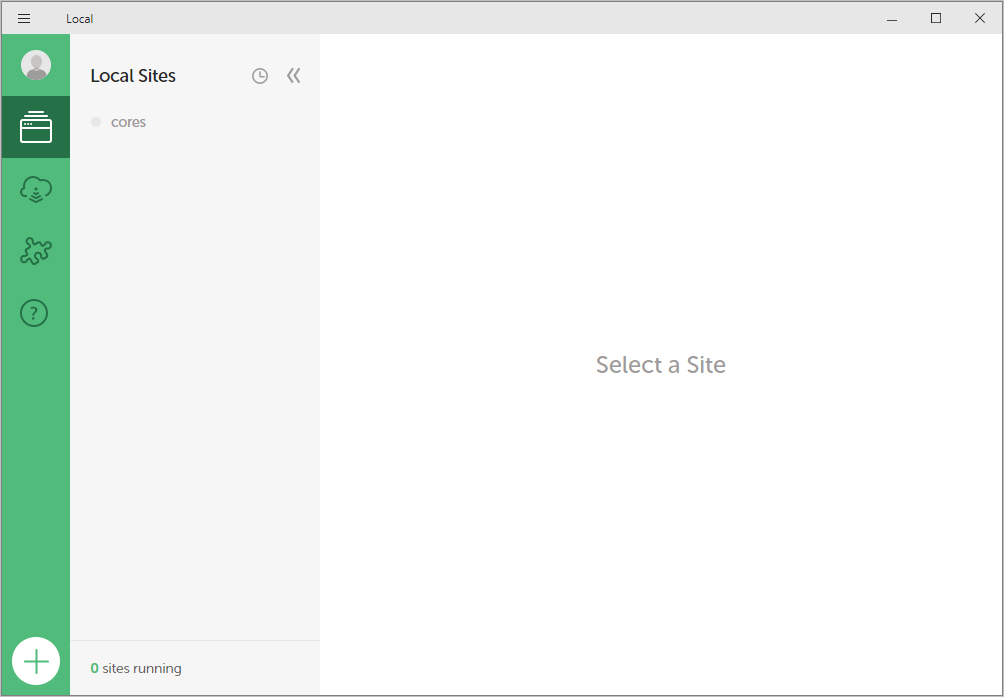Click the clock icon beside Local Sites
Viewport: 1004px width, 697px height.
click(259, 76)
